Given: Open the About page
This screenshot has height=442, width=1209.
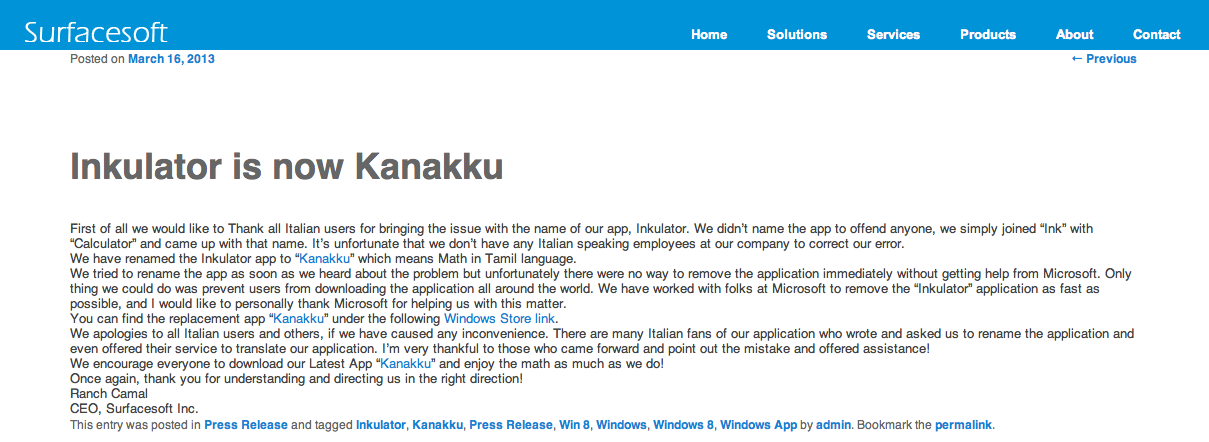Looking at the screenshot, I should (1075, 34).
